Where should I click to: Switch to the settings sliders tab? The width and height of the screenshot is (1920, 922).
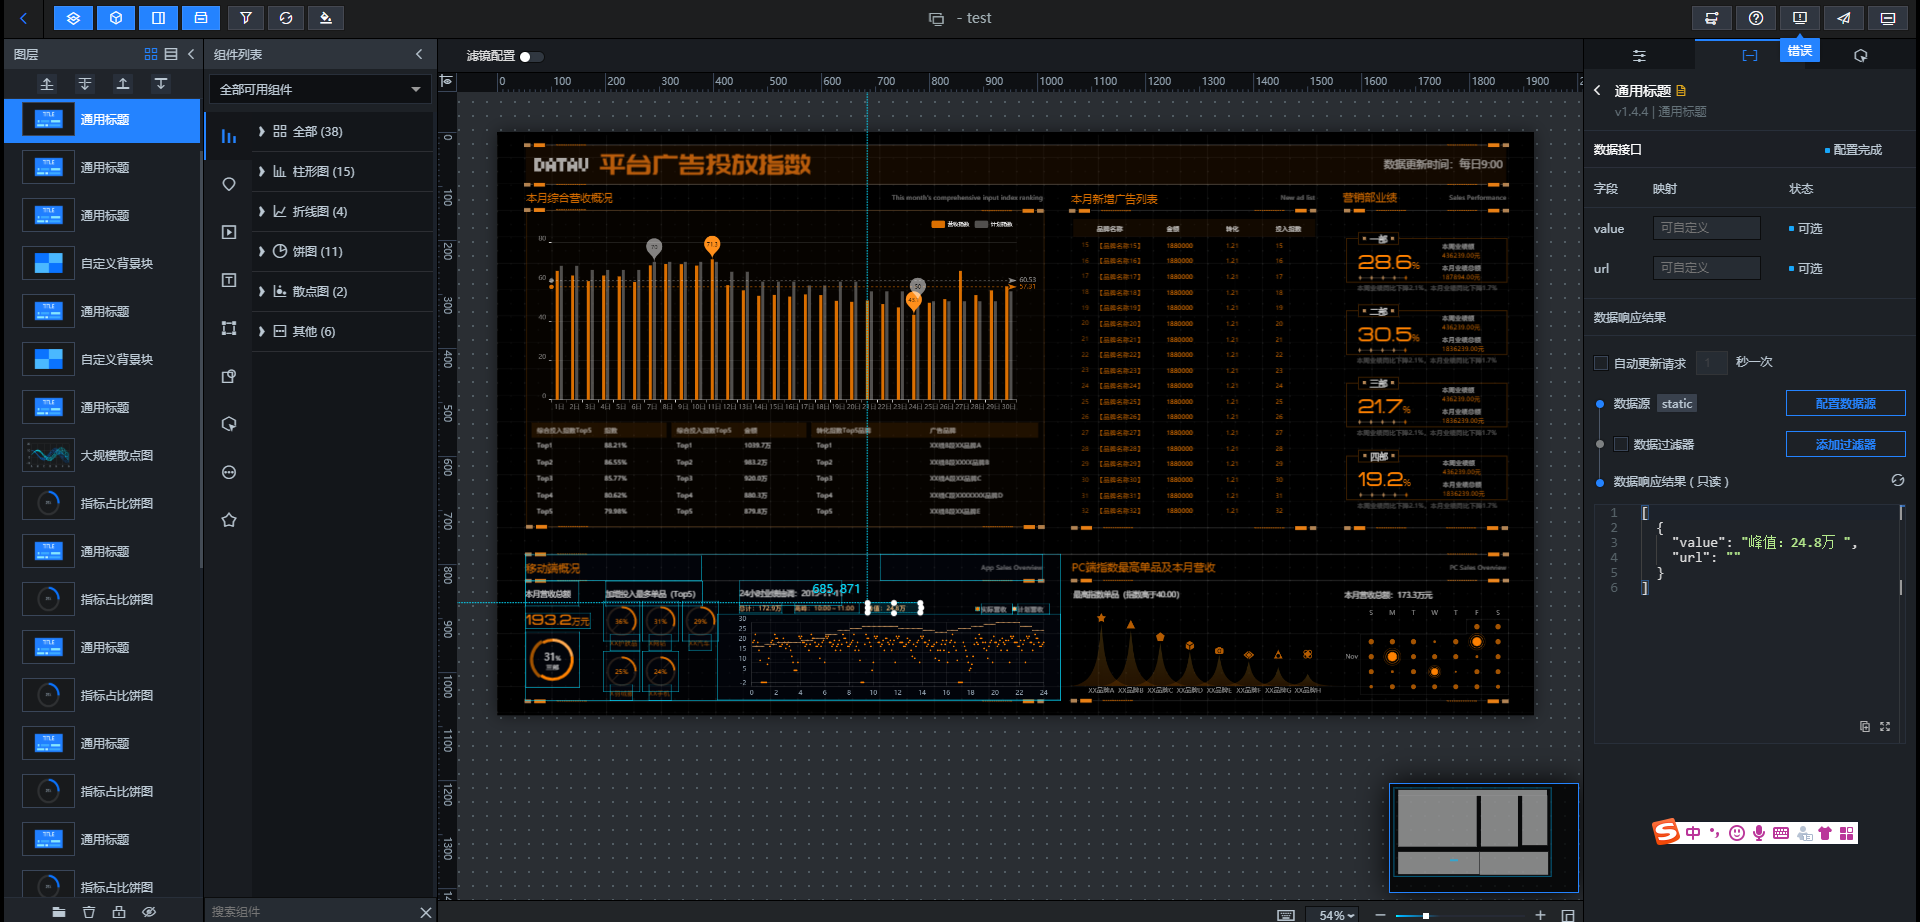tap(1639, 56)
